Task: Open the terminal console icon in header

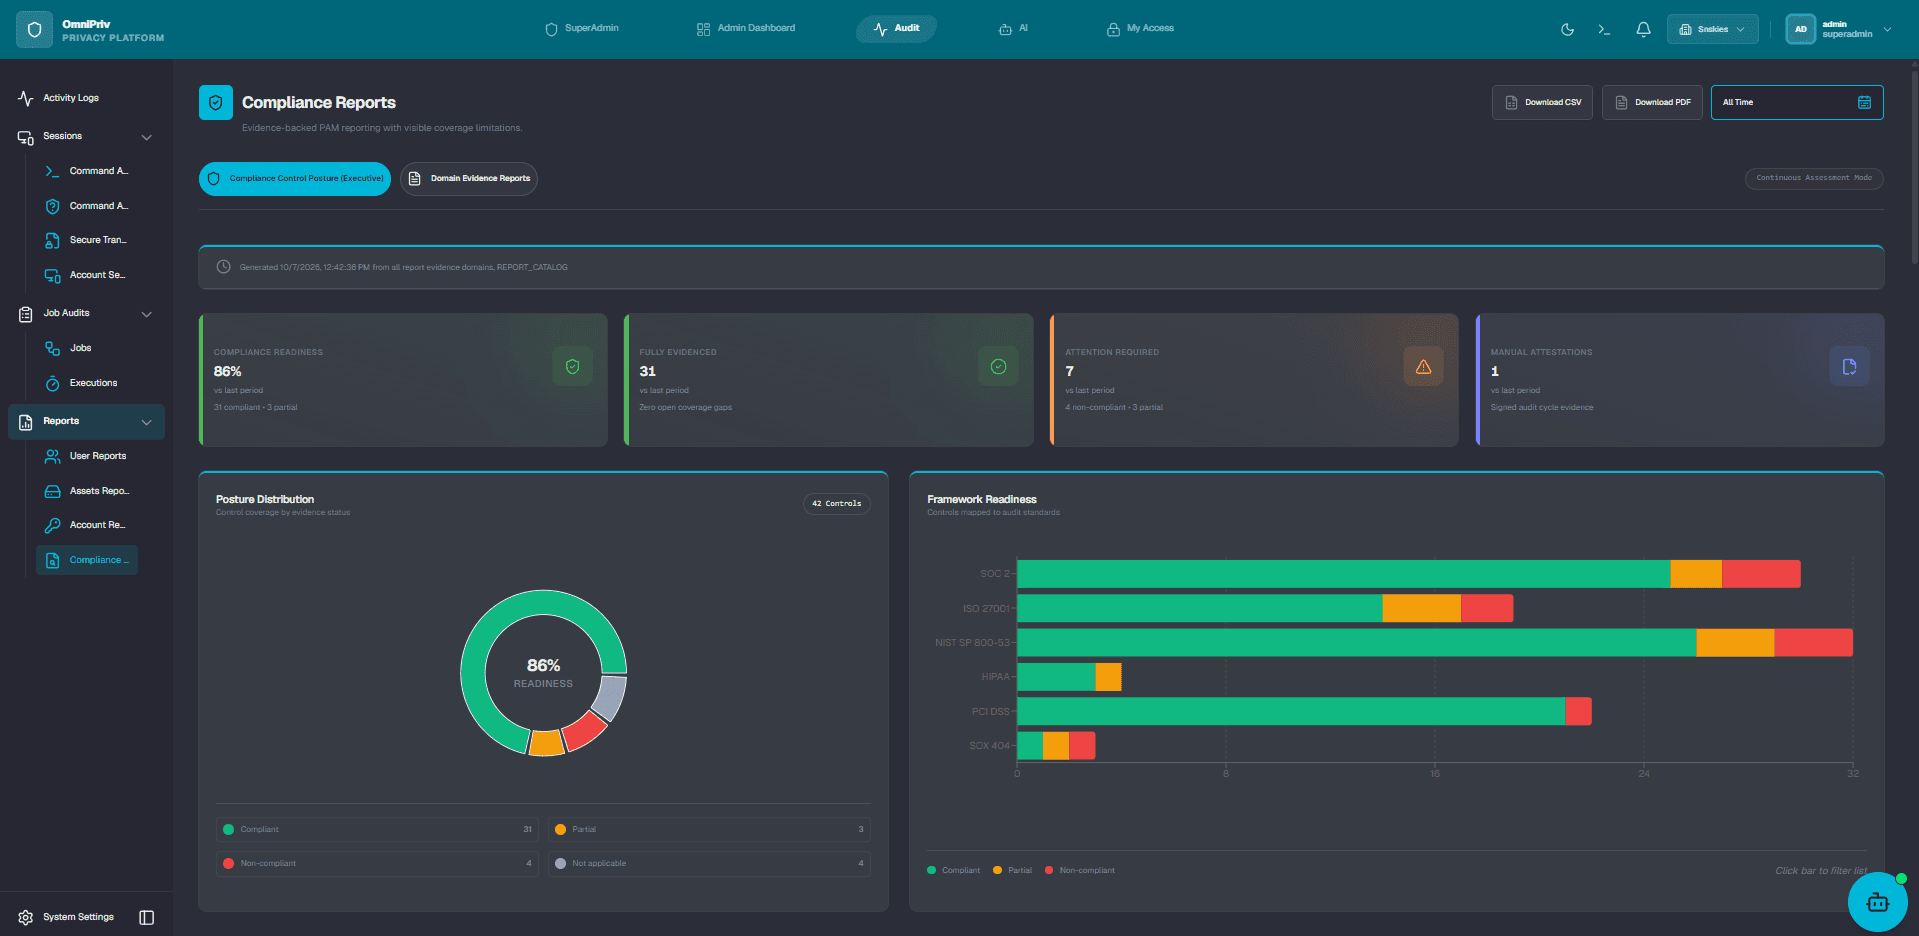Action: click(x=1604, y=29)
